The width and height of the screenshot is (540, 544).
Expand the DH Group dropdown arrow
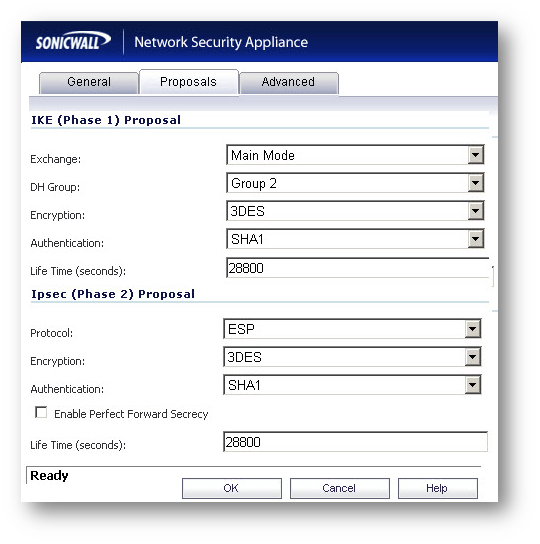point(475,183)
